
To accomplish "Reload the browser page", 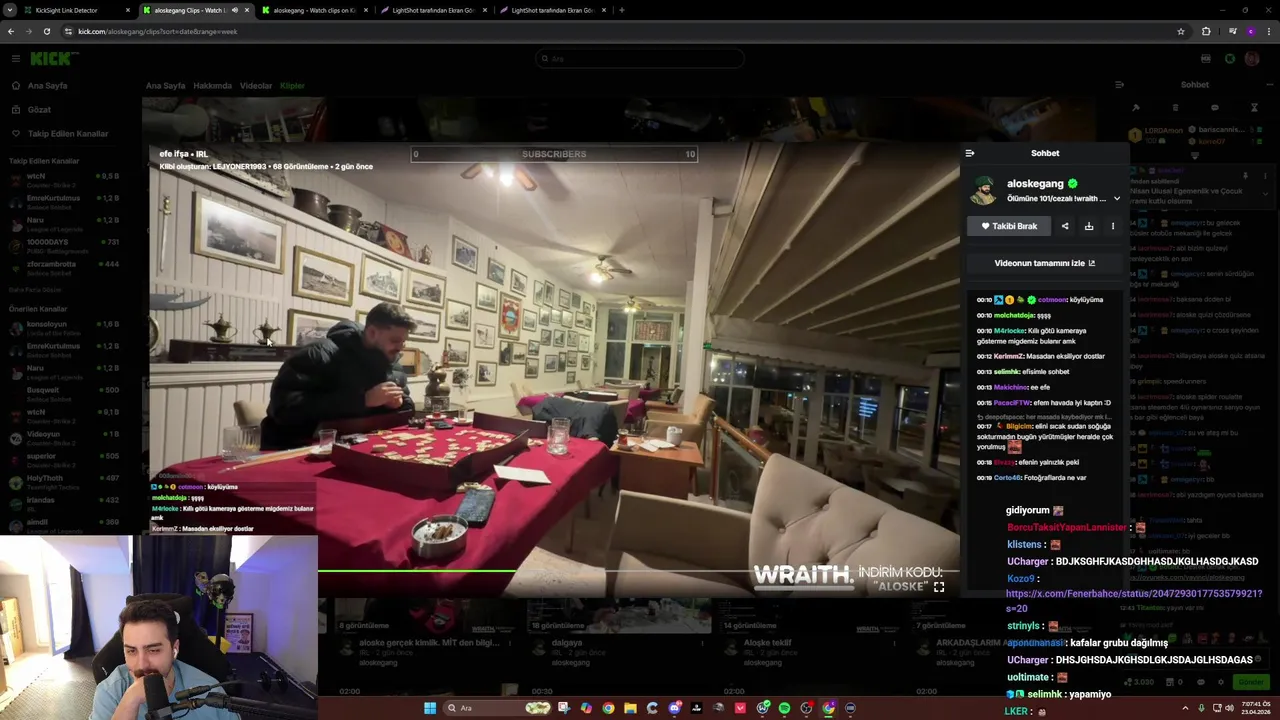I will pyautogui.click(x=46, y=31).
